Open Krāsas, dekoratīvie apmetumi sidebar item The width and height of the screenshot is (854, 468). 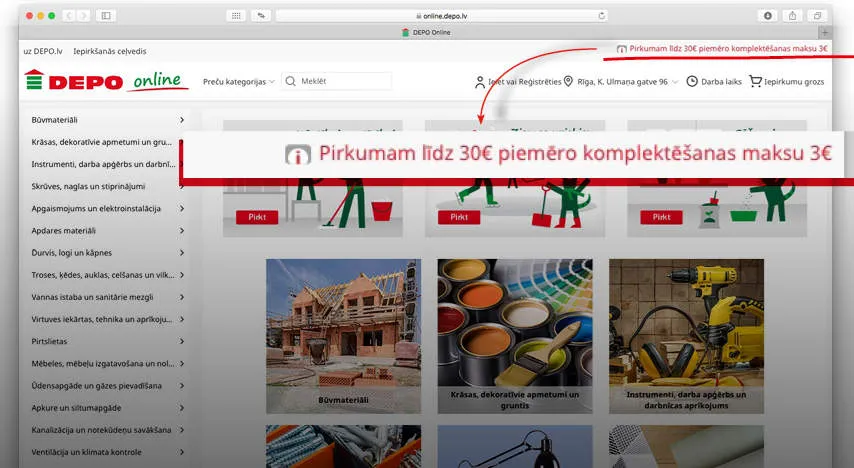click(x=101, y=142)
